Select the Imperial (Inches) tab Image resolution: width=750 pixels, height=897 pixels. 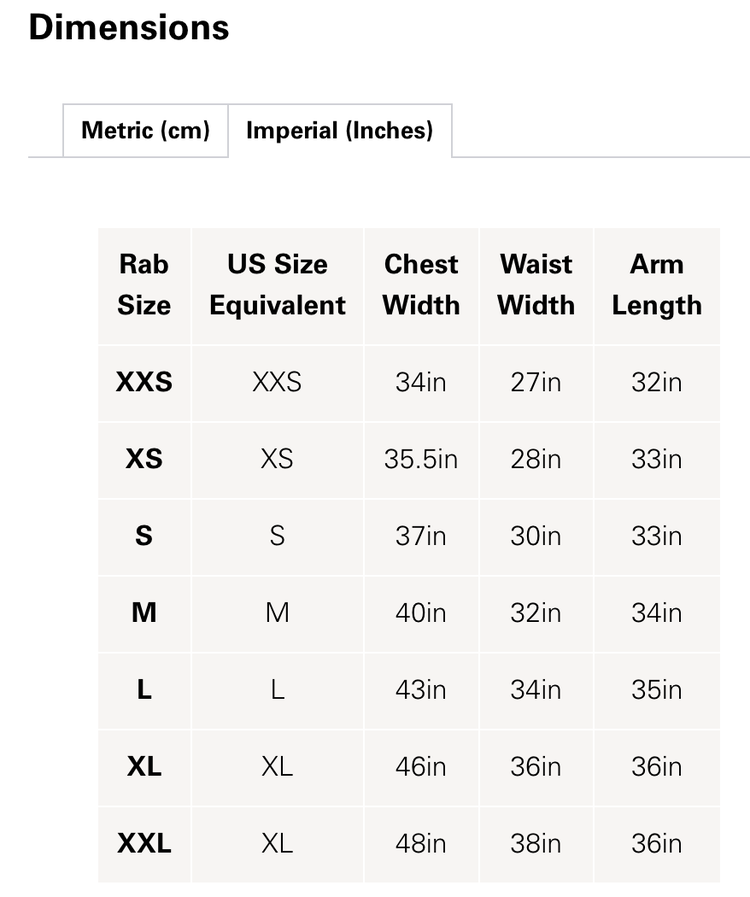339,131
